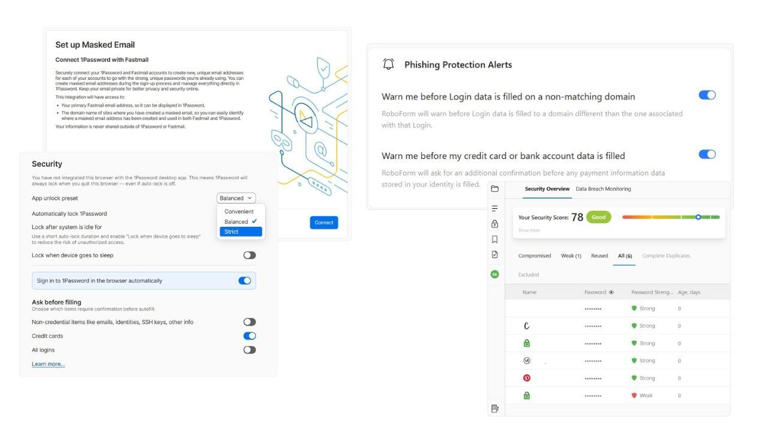Sort by the Password Strength column header
Viewport: 768px width, 432px height.
click(651, 292)
